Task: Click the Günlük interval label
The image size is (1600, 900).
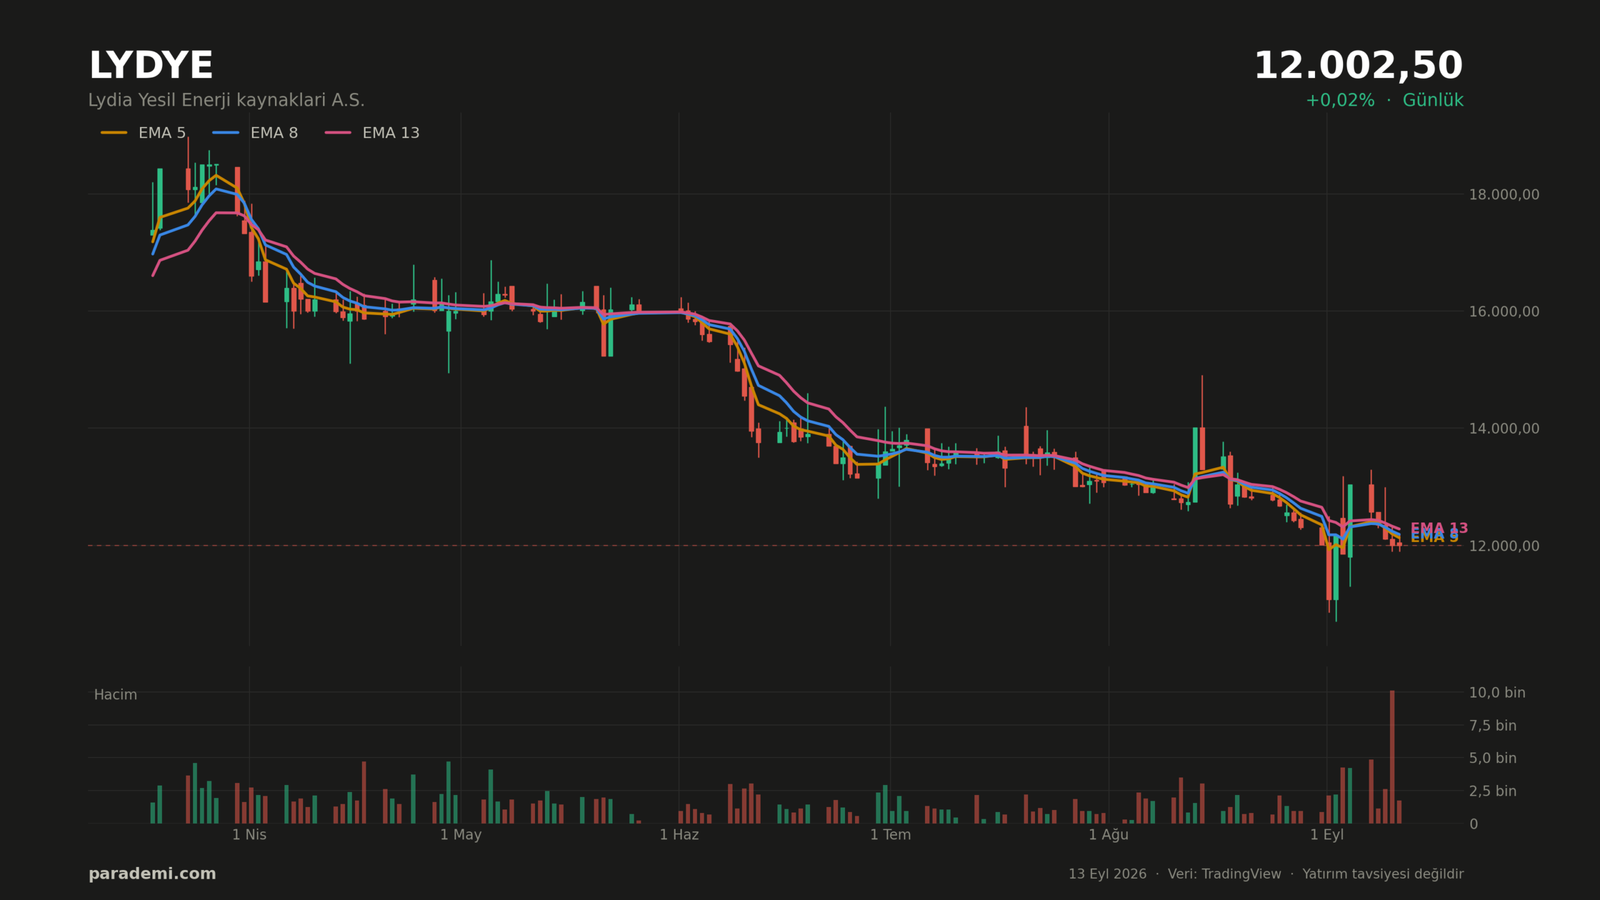Action: coord(1433,101)
